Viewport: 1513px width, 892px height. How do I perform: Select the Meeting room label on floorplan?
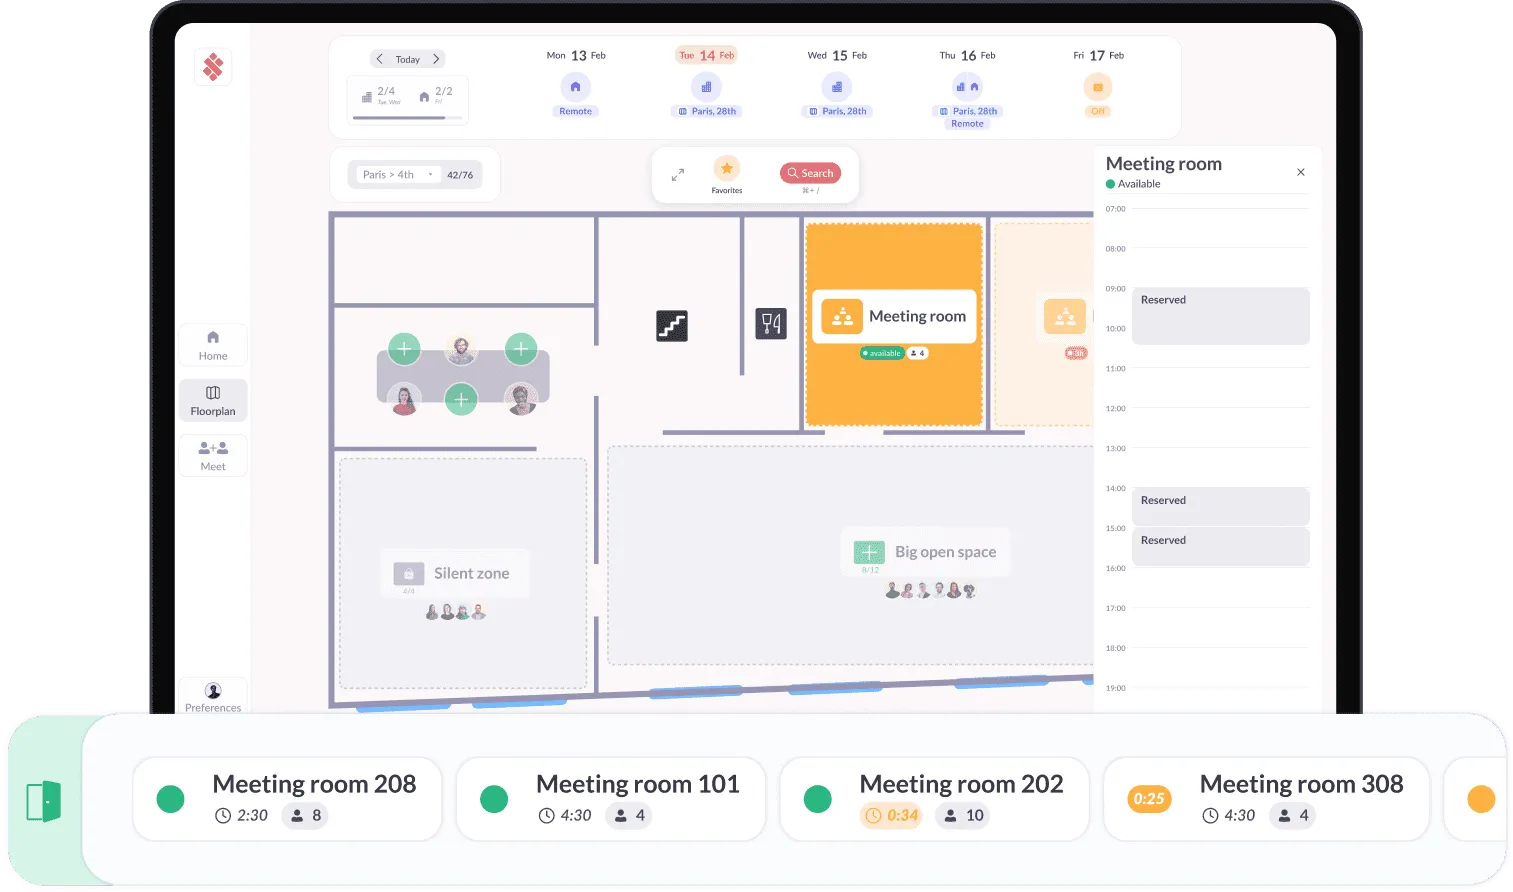917,317
